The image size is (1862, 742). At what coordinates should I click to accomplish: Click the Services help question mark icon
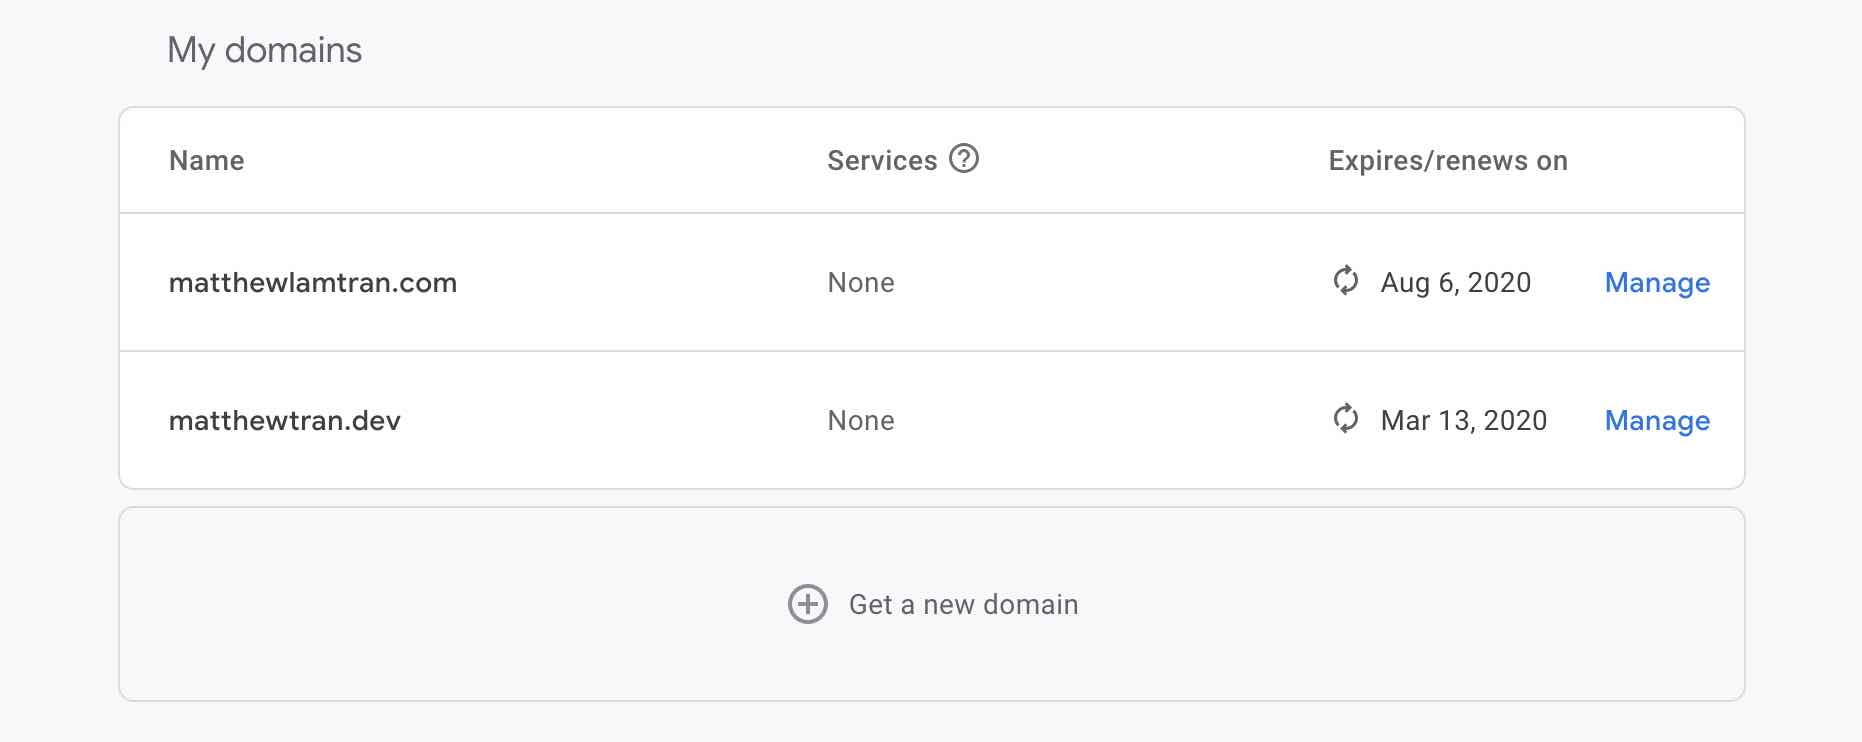click(x=963, y=159)
